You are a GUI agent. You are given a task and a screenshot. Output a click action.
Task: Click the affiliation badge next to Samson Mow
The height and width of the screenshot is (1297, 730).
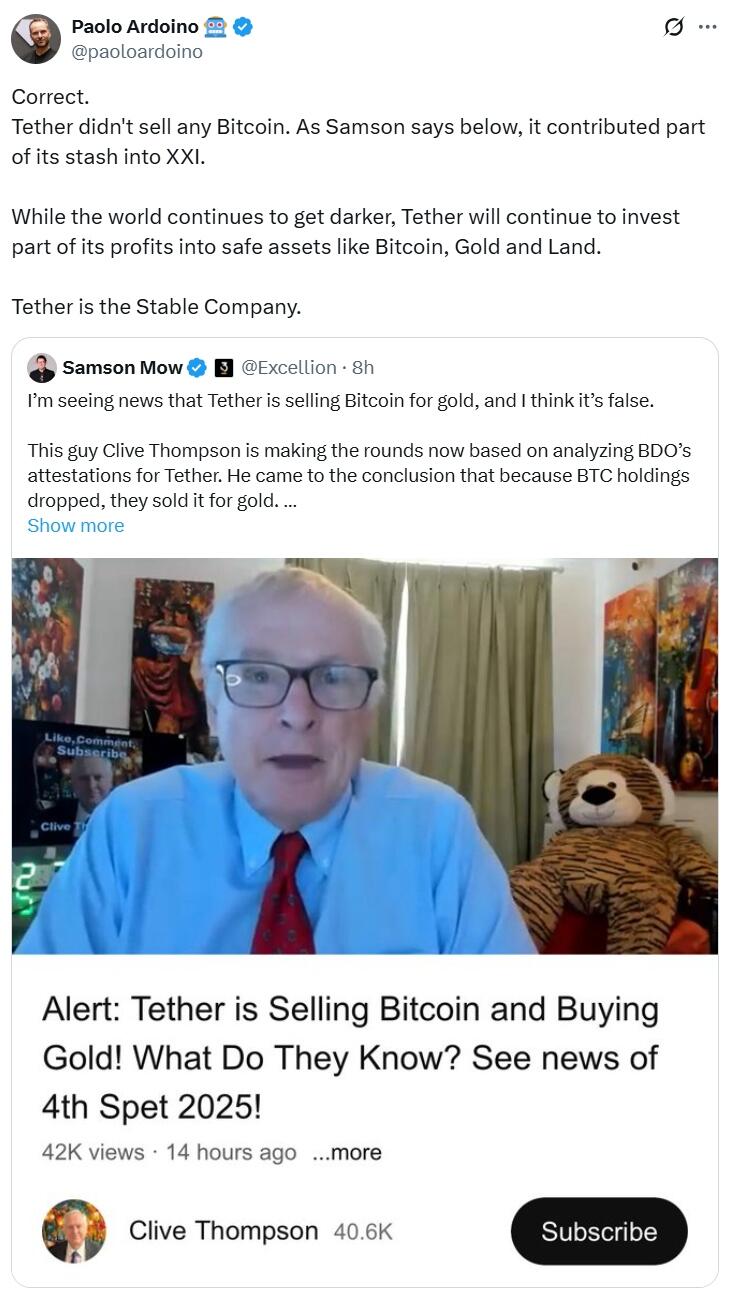224,368
